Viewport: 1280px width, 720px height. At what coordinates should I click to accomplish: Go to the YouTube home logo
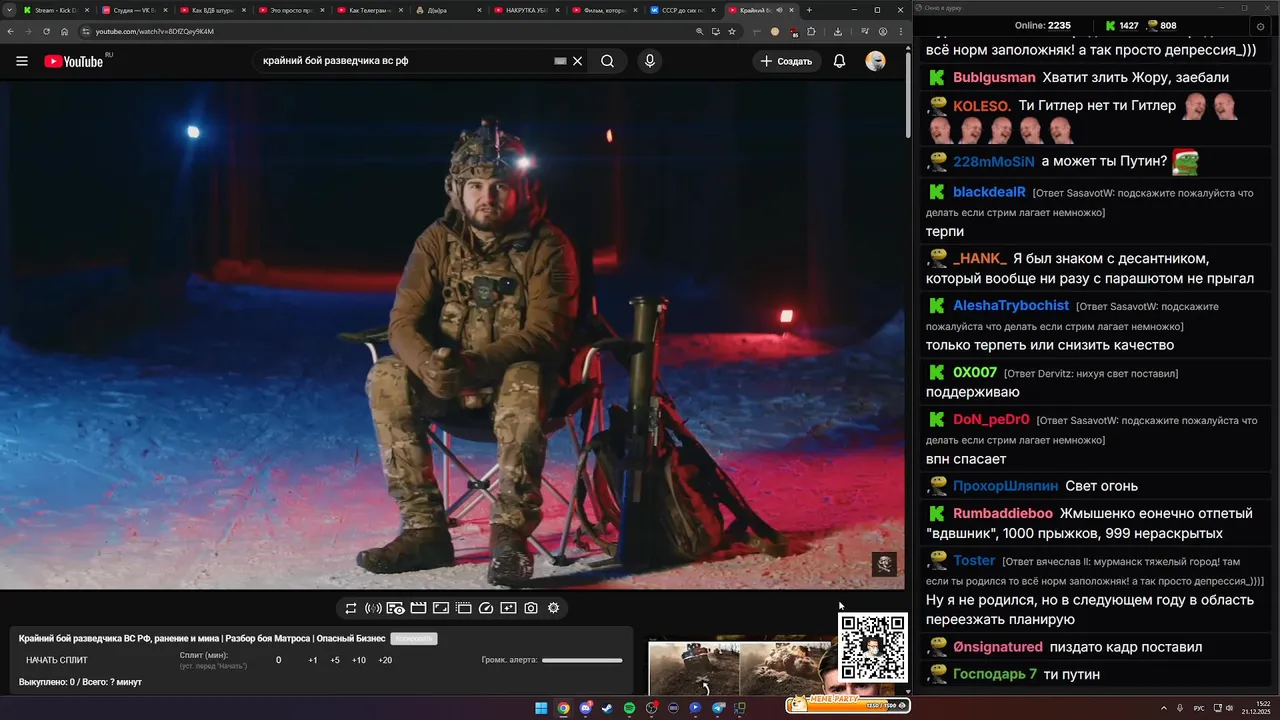[x=73, y=61]
